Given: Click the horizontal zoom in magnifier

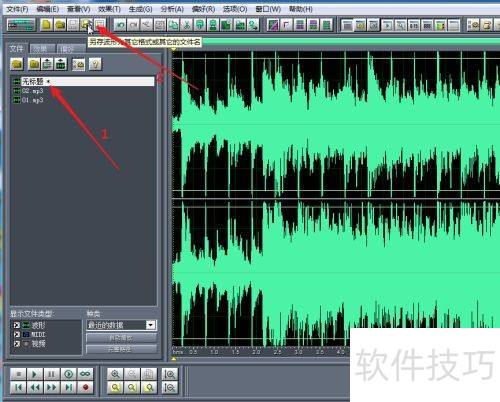Looking at the screenshot, I should pos(115,374).
